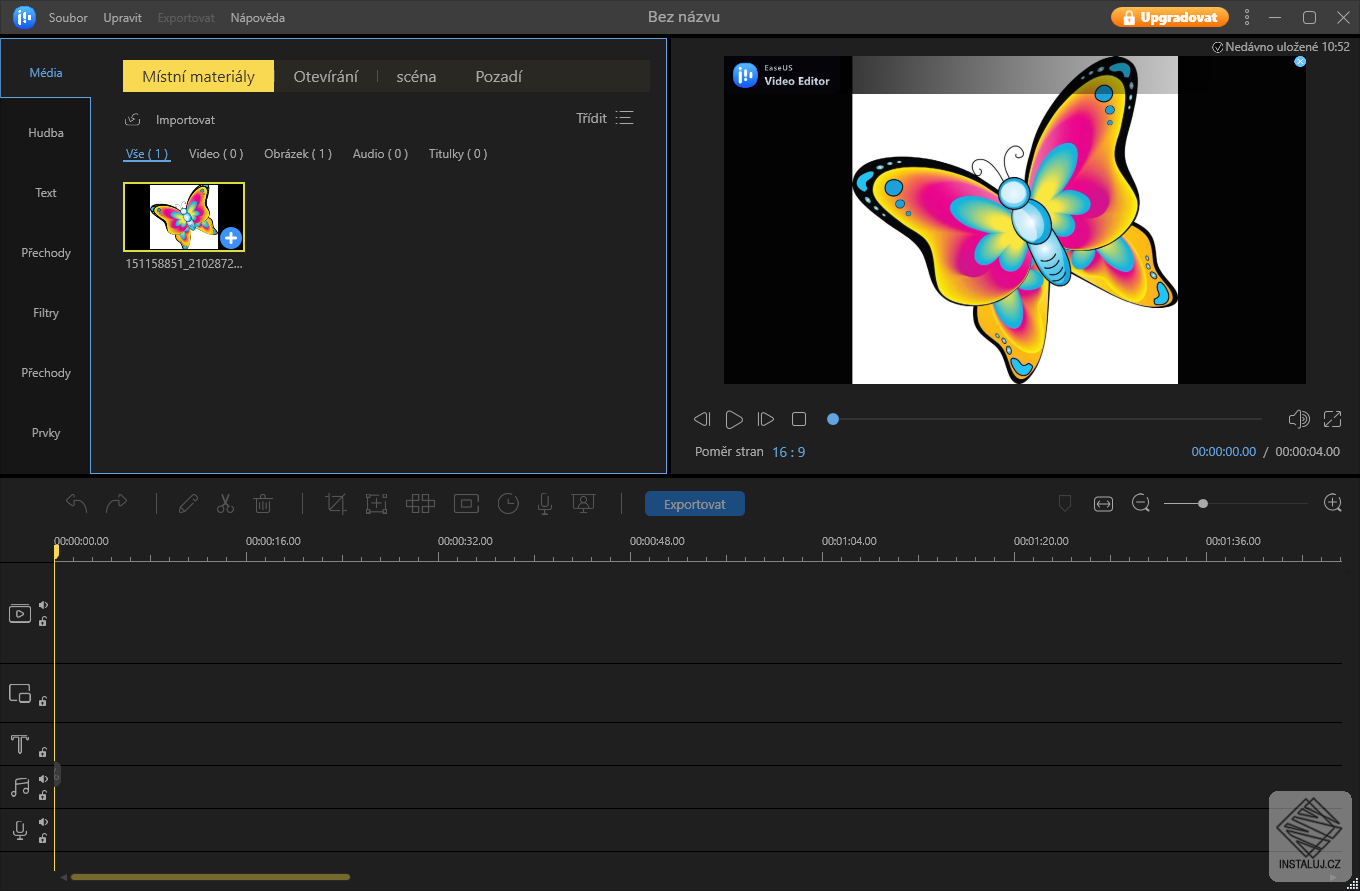Viewport: 1360px width, 891px height.
Task: Open the Speed/duration tool
Action: tap(508, 503)
